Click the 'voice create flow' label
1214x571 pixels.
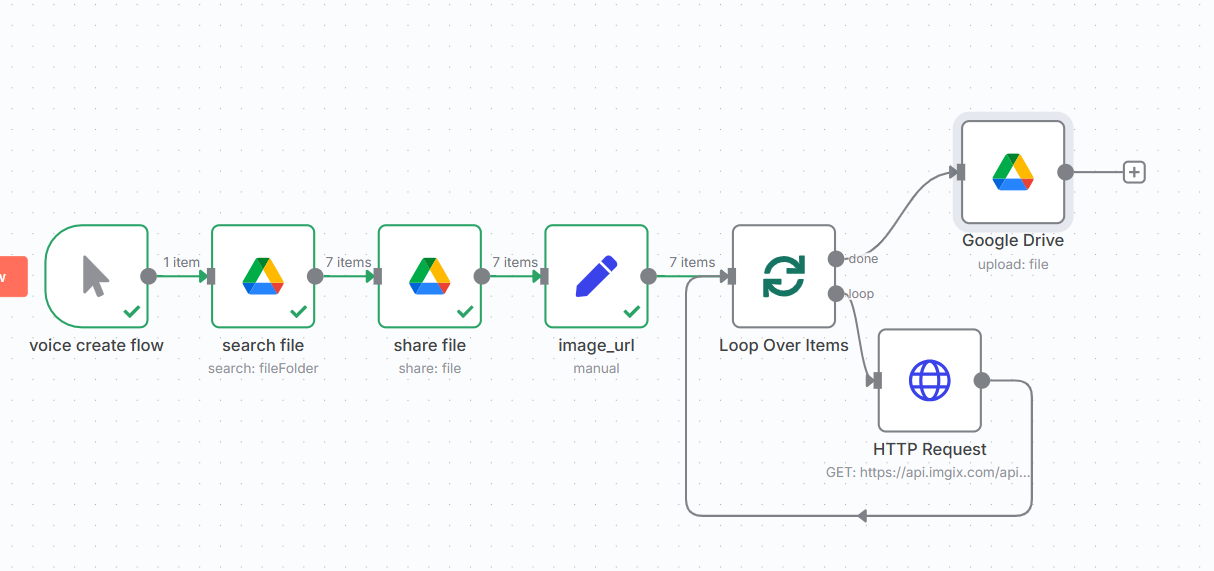coord(97,345)
